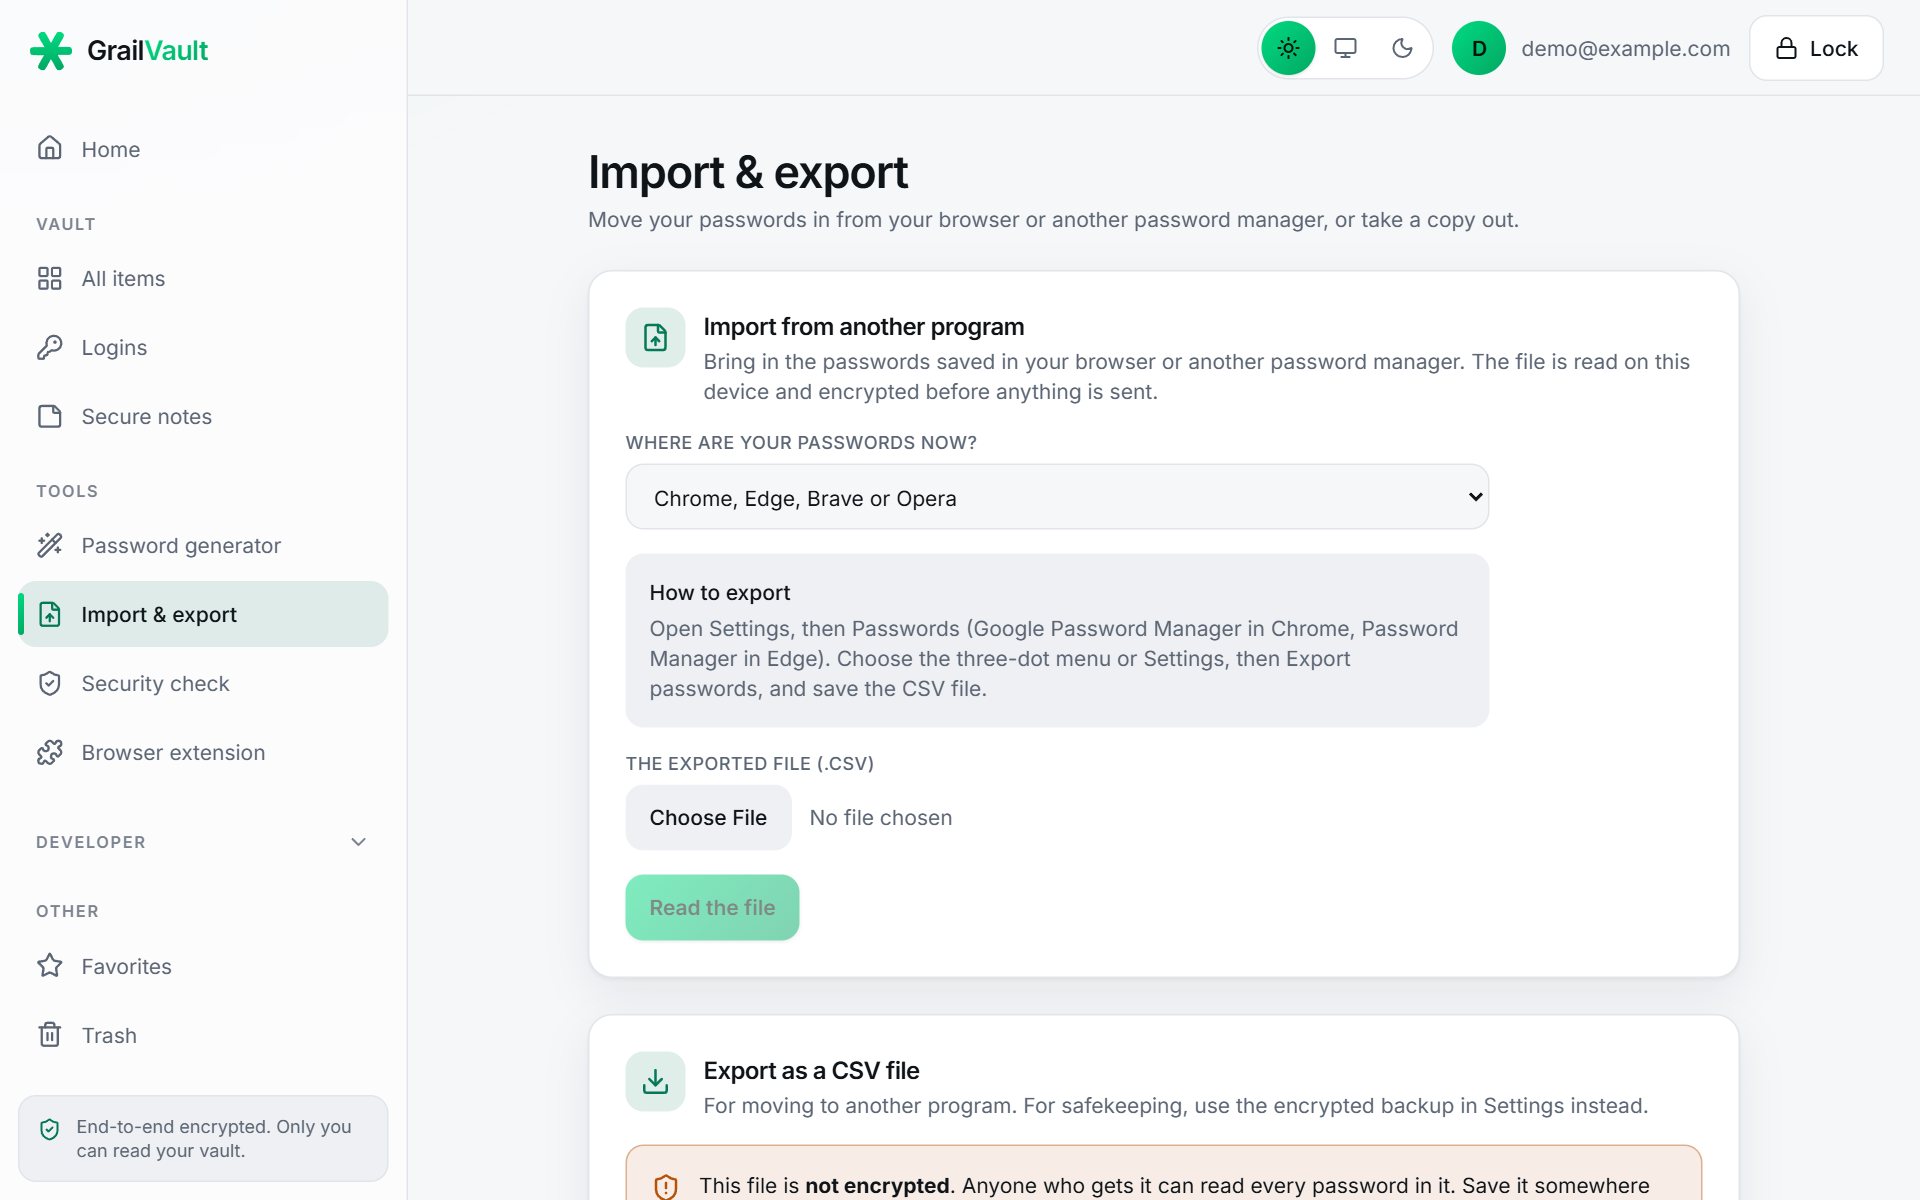Click the Secure notes page icon
1920x1200 pixels.
(49, 416)
